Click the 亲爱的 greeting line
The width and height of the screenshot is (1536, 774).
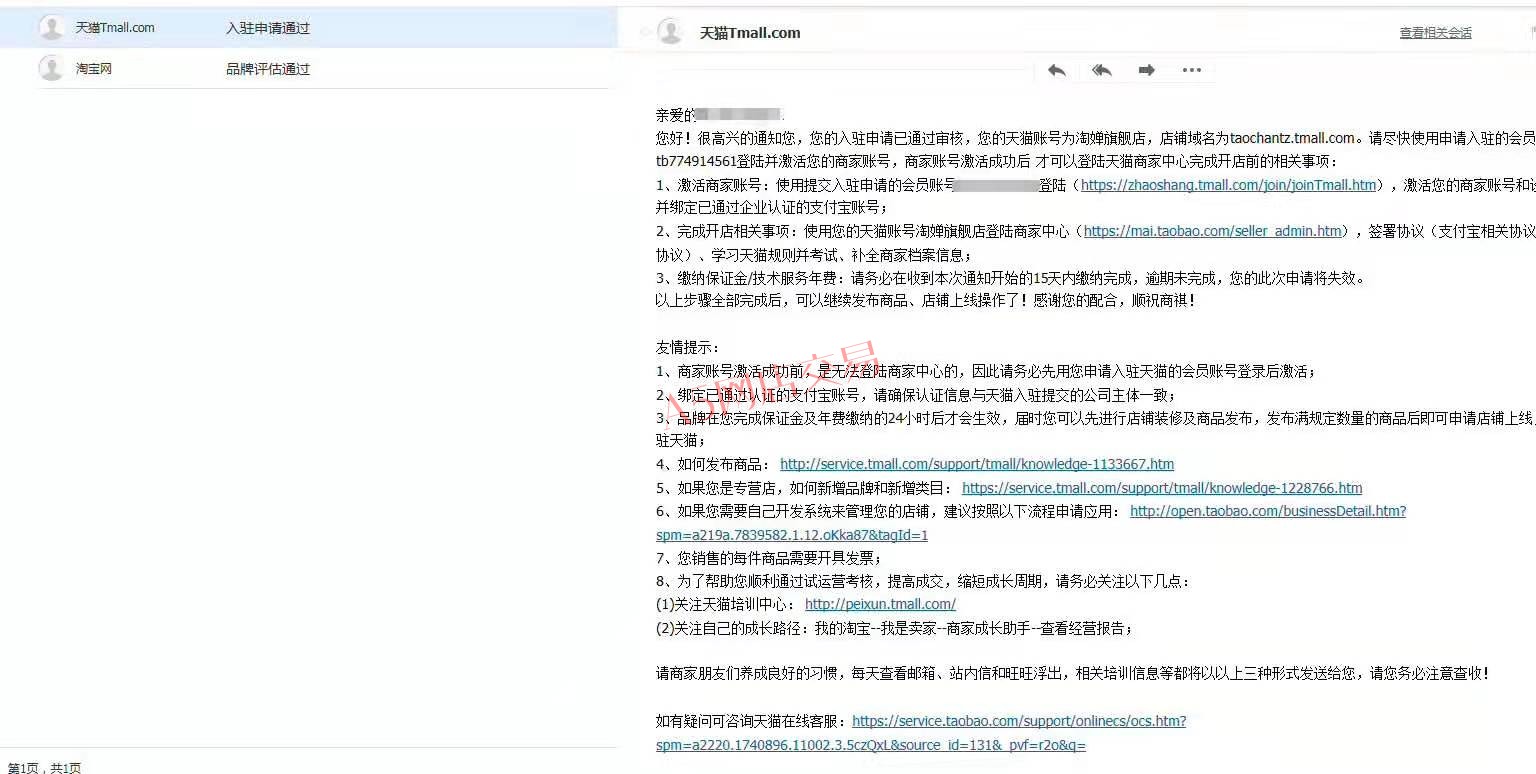pyautogui.click(x=720, y=115)
